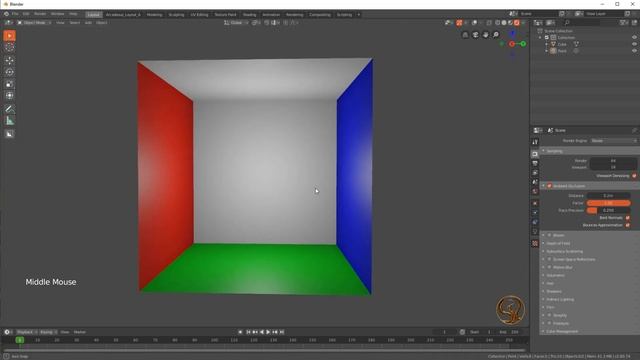Select the Transform tool
Screen dimensions: 640x360
click(9, 96)
